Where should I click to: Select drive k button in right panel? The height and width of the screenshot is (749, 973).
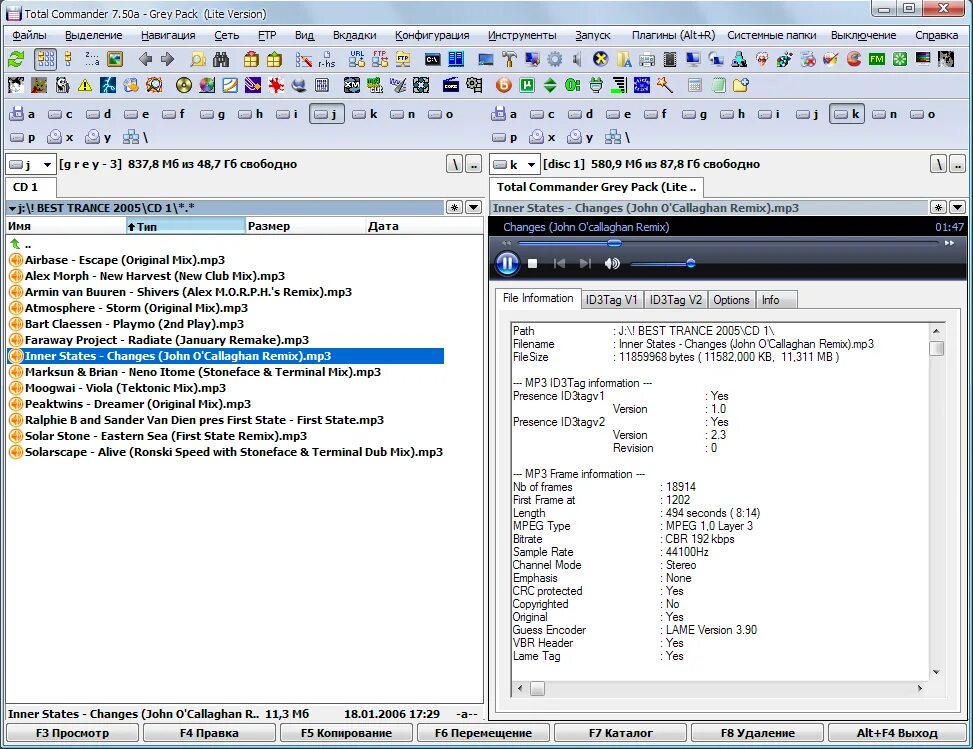pyautogui.click(x=846, y=114)
